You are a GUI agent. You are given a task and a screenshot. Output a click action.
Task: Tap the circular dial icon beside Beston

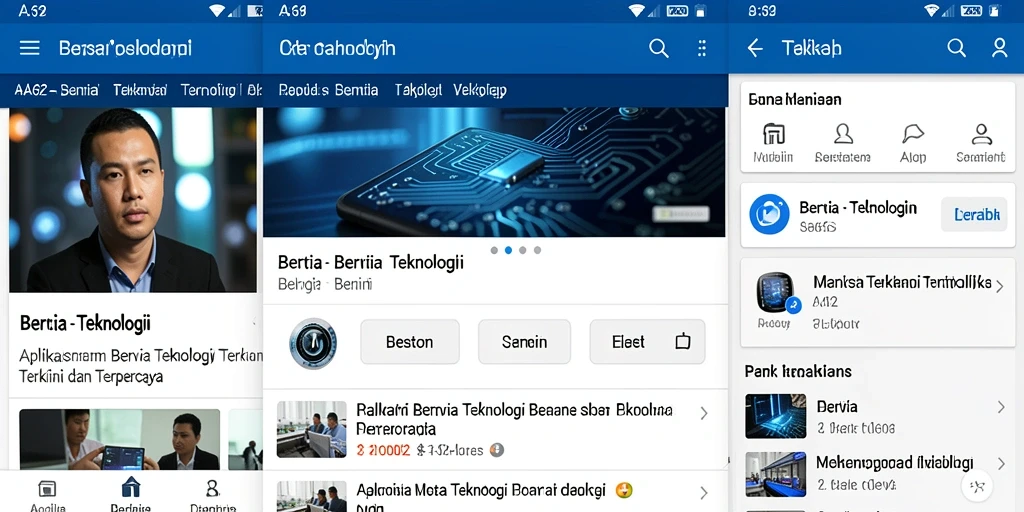(313, 343)
